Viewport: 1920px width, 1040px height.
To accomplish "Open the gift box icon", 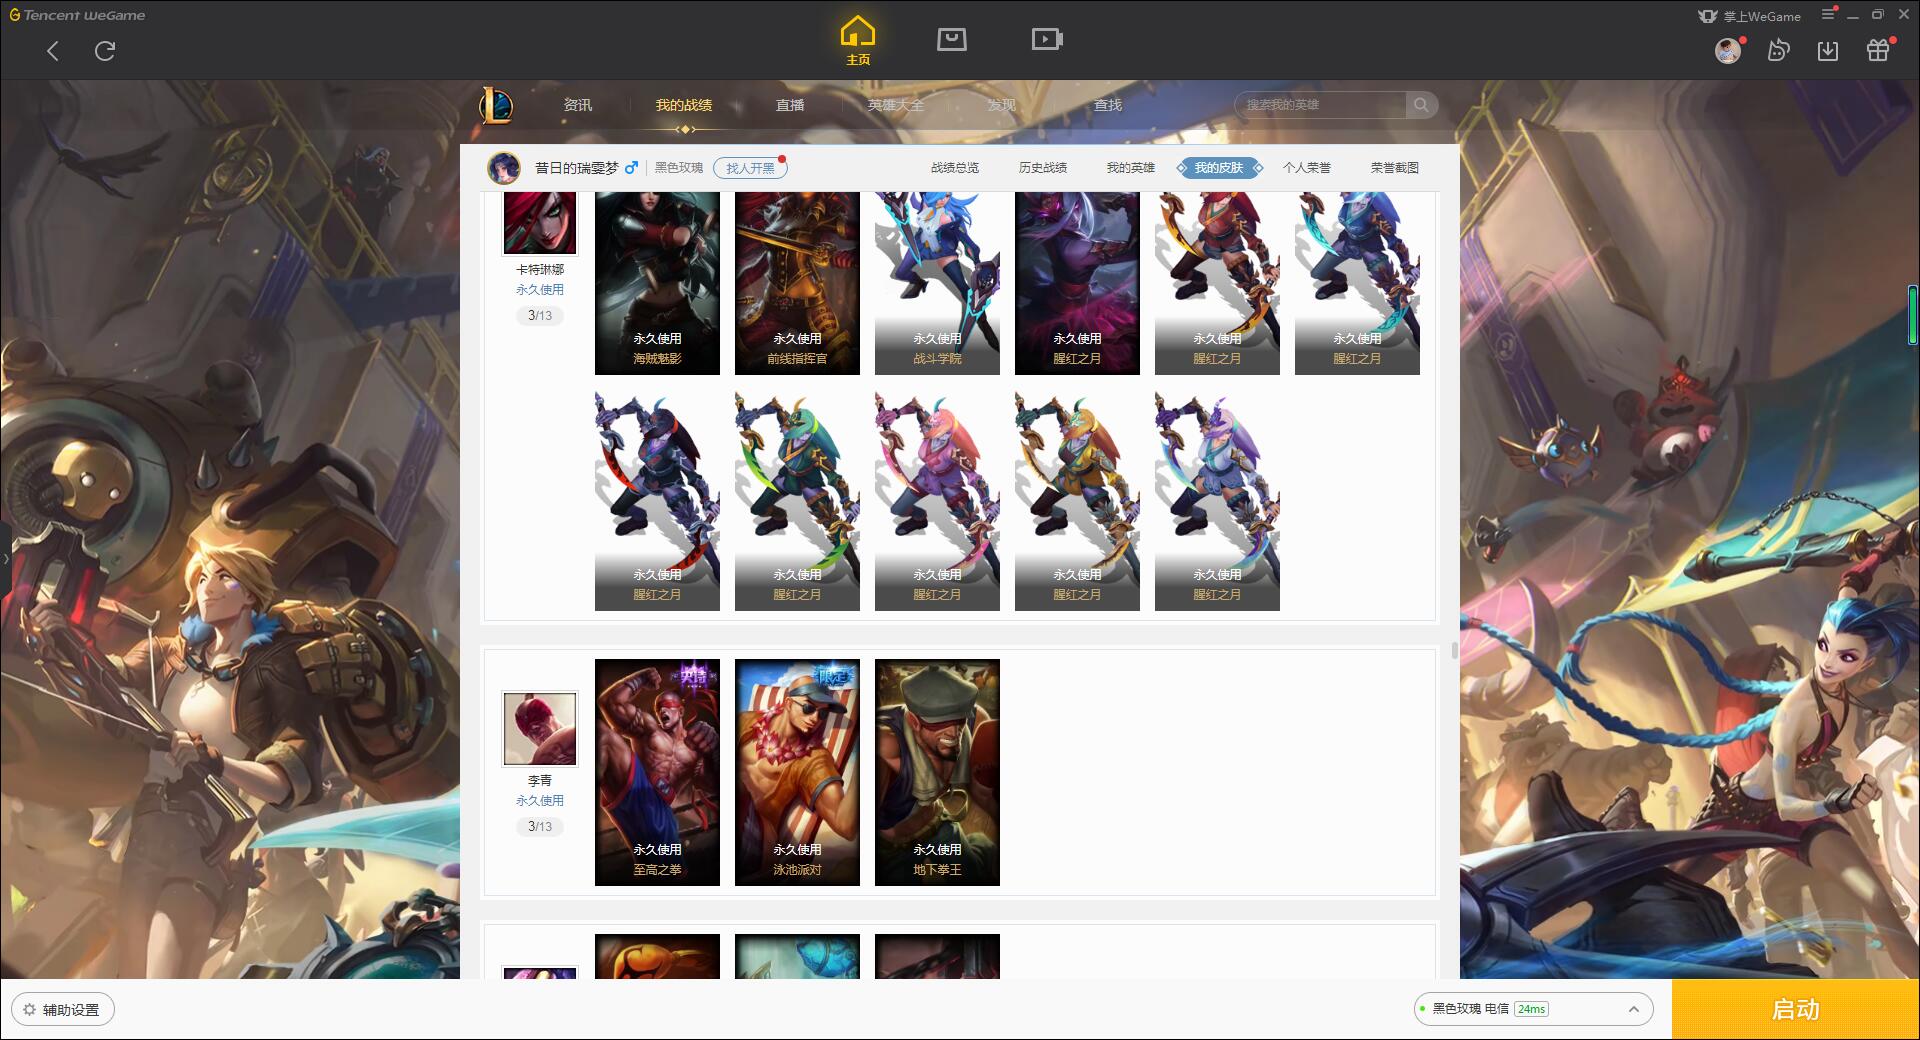I will (x=1878, y=51).
